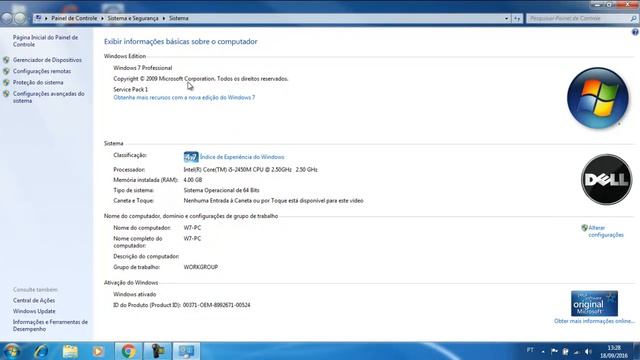Click the volume speaker tray icon
The height and width of the screenshot is (360, 640).
click(588, 351)
